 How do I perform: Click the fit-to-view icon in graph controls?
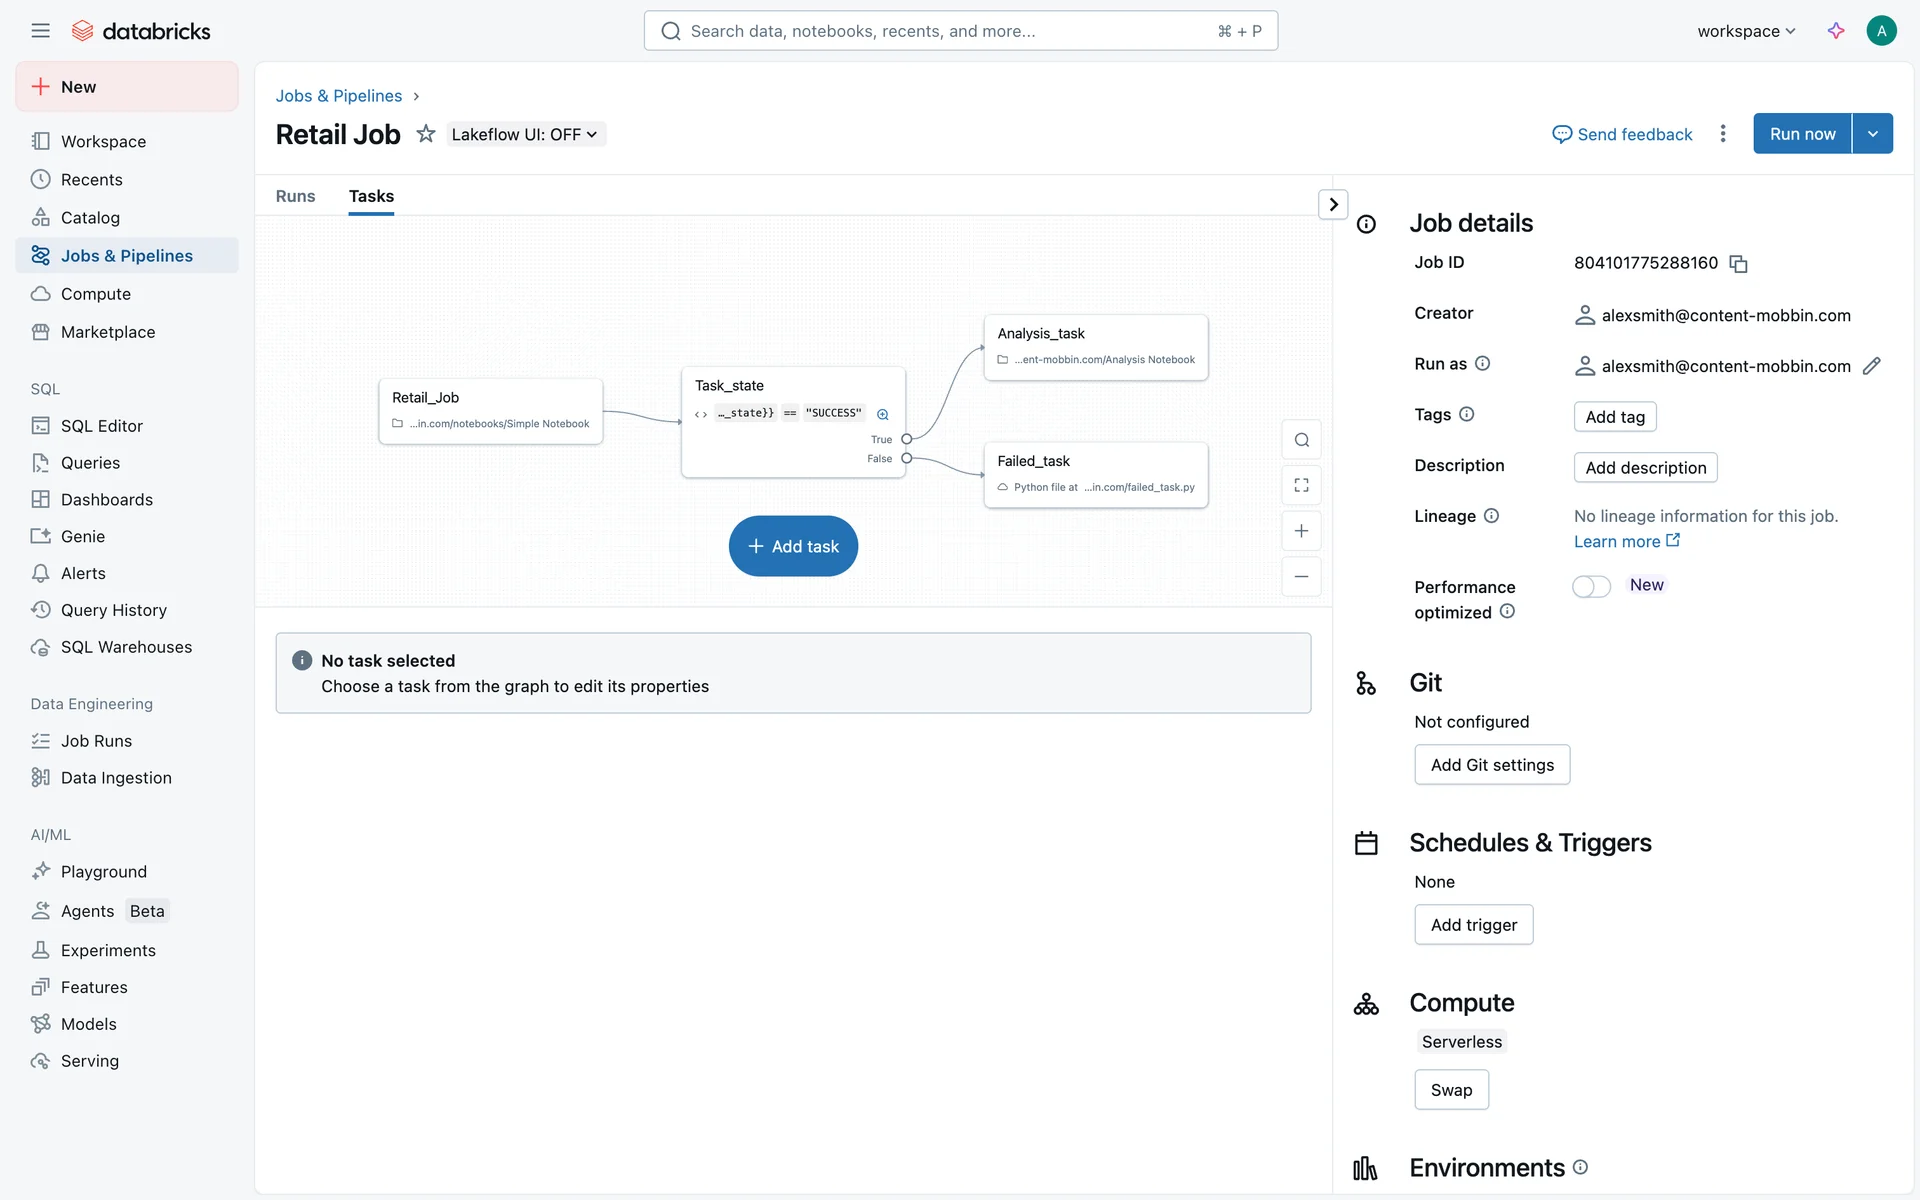1301,485
